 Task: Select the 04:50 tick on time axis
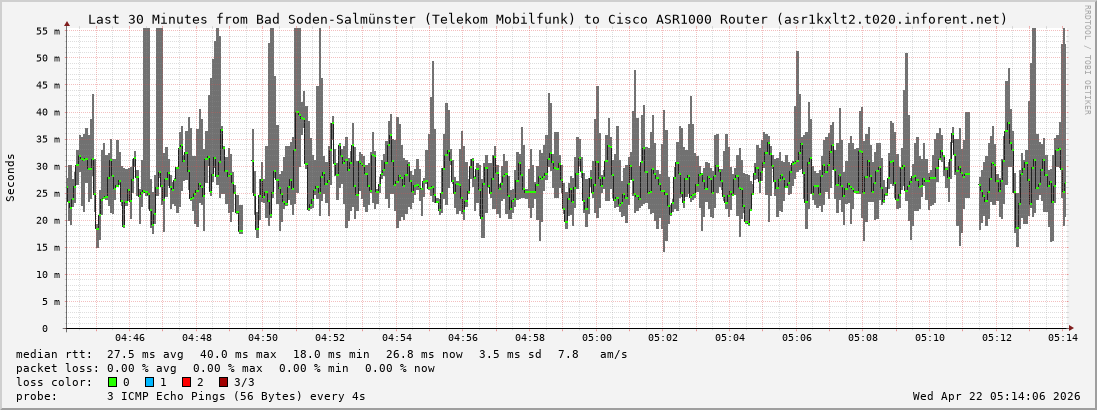(x=263, y=338)
